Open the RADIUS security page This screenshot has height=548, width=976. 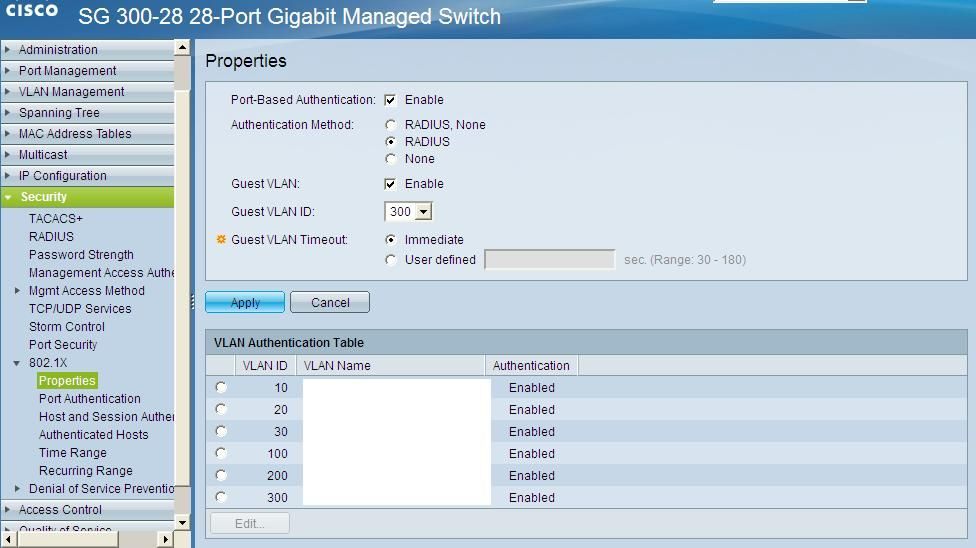point(51,237)
